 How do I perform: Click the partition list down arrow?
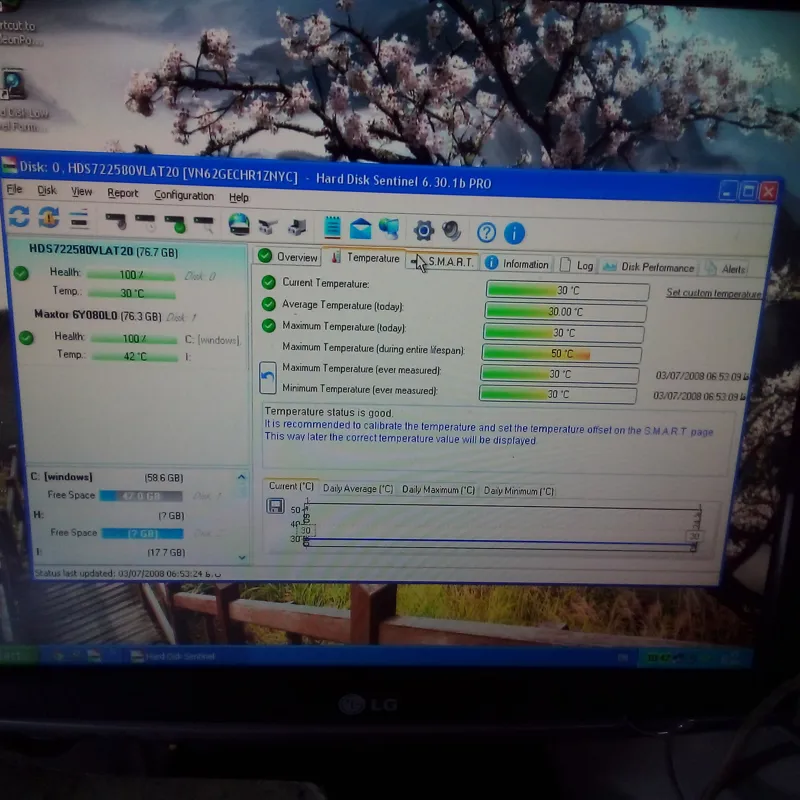click(x=242, y=557)
